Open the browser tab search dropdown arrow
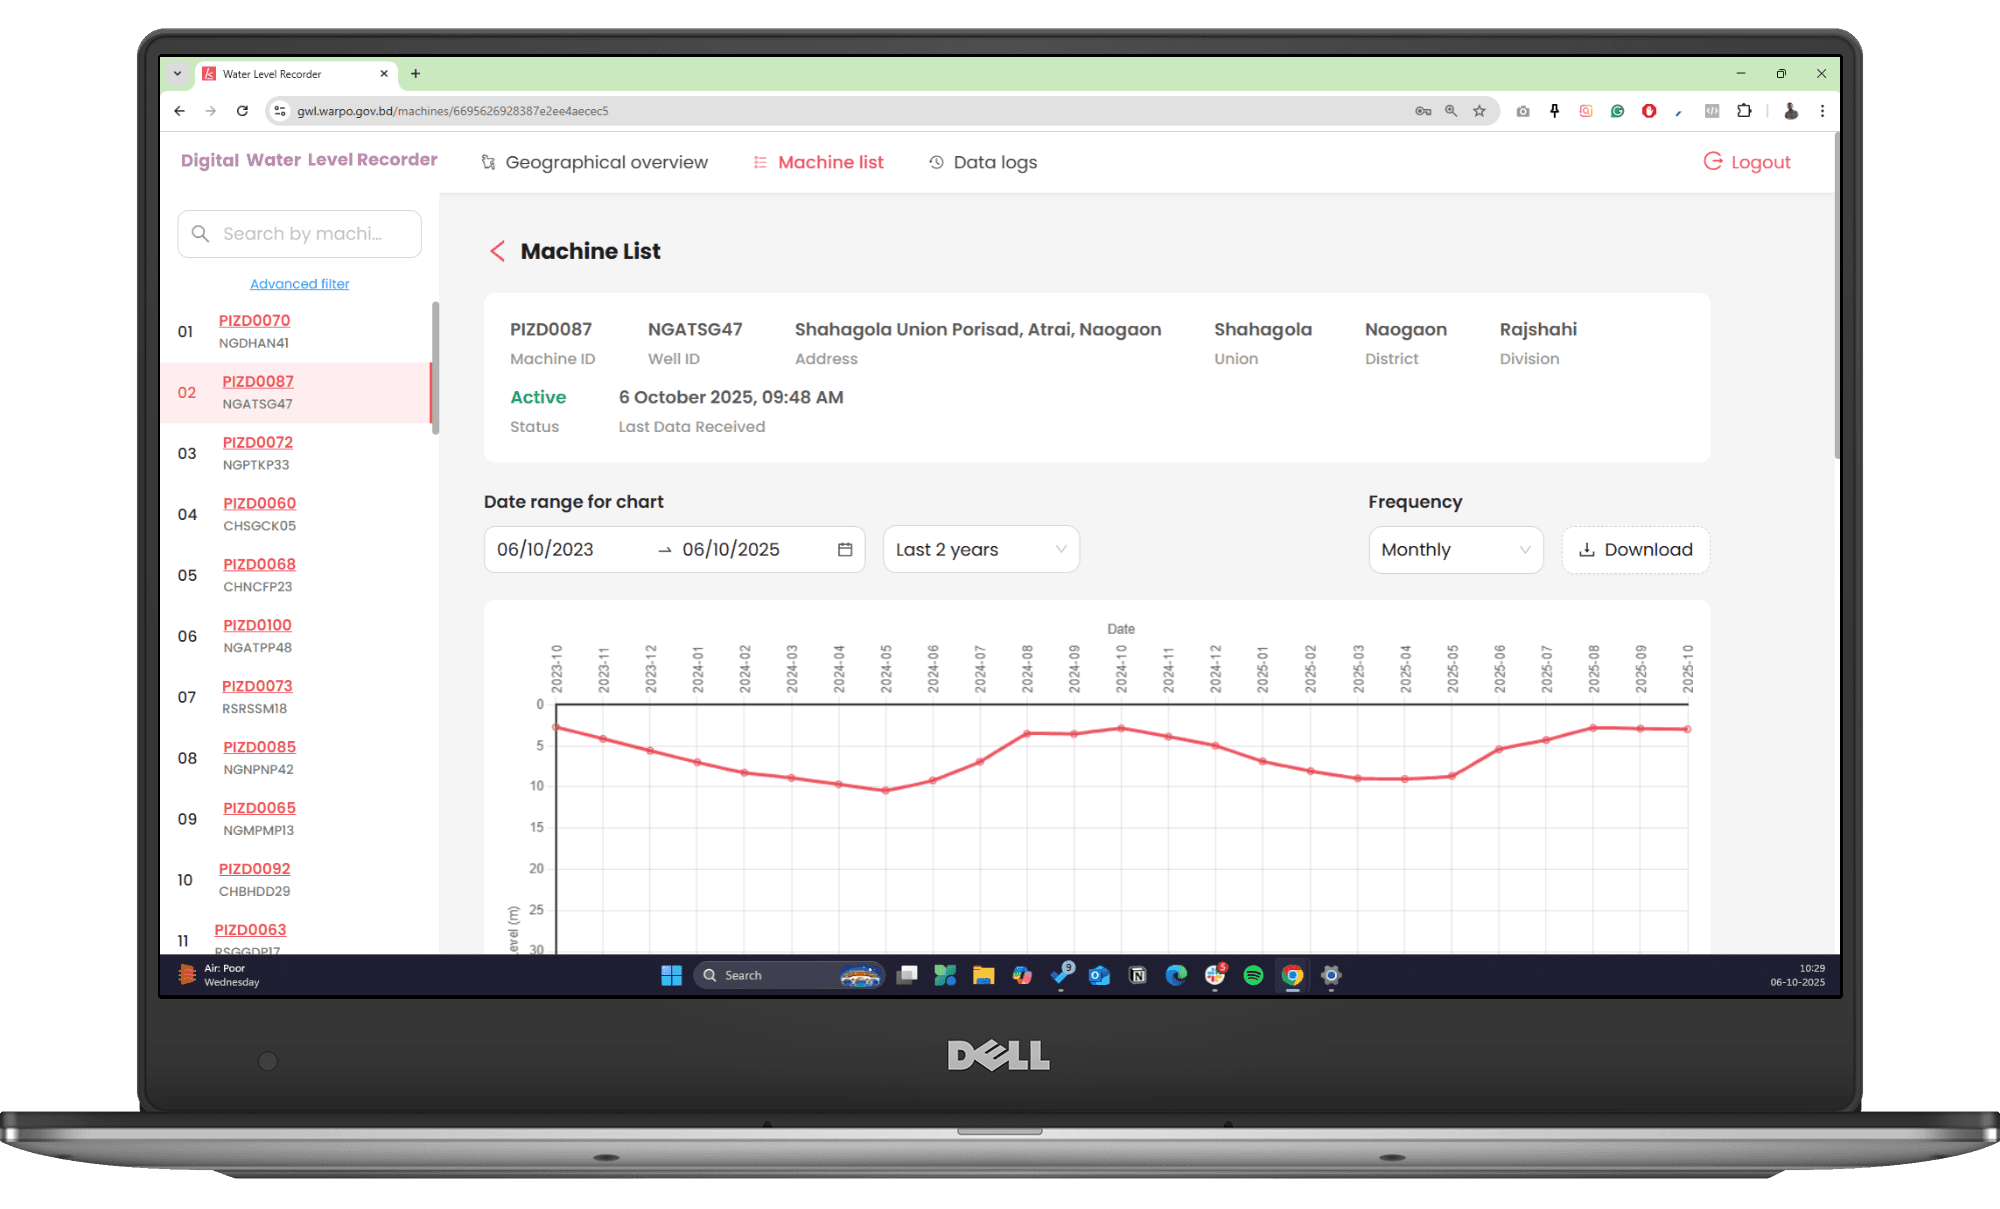The width and height of the screenshot is (2000, 1209). pyautogui.click(x=177, y=74)
